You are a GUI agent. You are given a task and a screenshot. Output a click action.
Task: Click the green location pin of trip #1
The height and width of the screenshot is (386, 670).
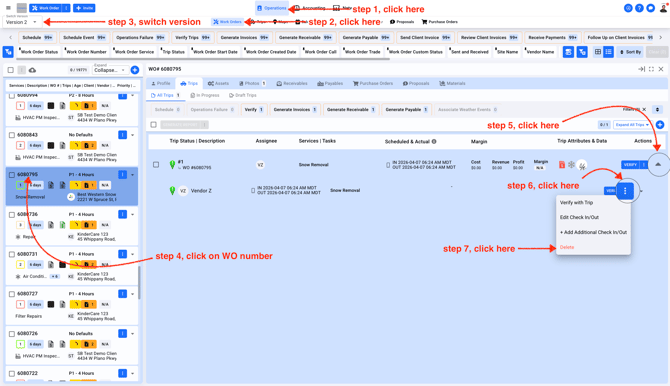coord(172,165)
